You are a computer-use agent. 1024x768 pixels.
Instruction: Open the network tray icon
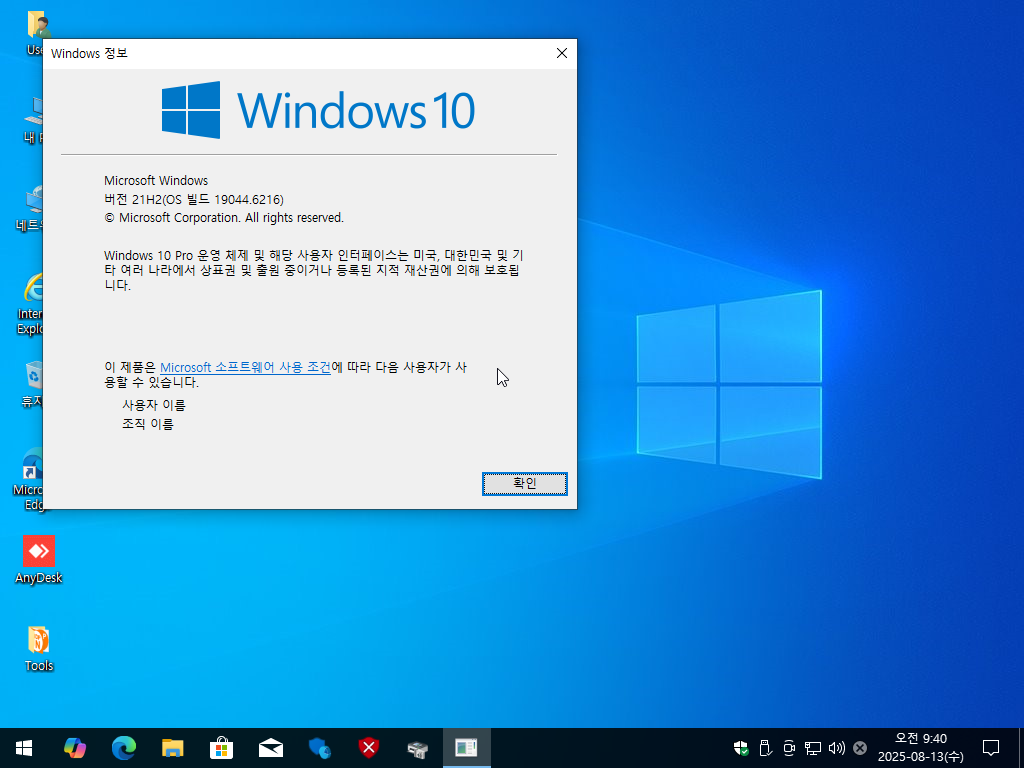point(812,748)
